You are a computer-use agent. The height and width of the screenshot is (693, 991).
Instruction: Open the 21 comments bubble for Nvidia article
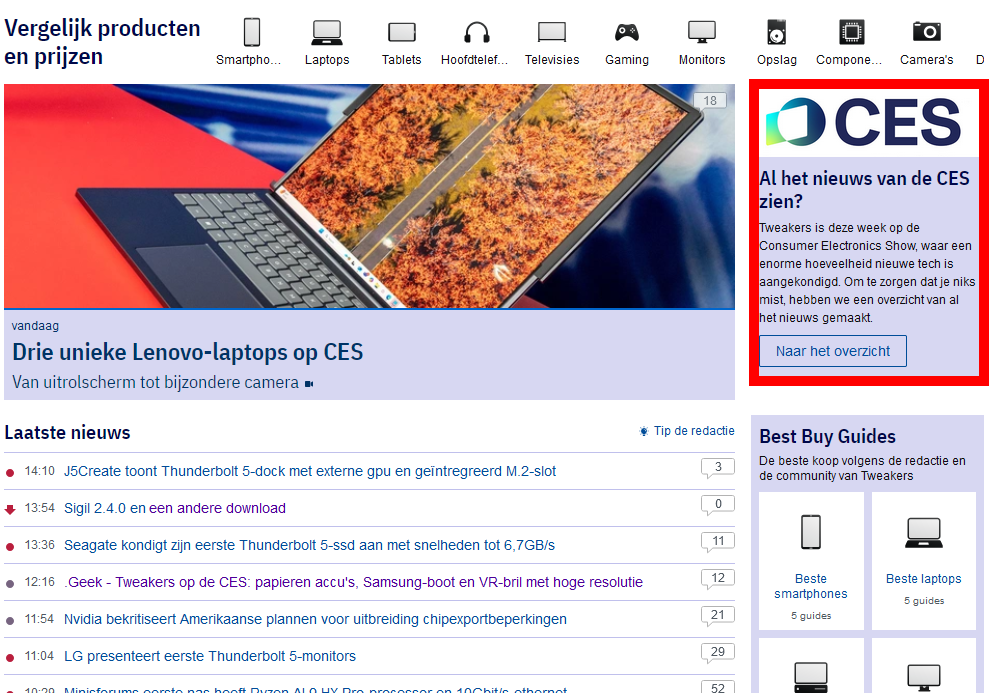pyautogui.click(x=718, y=616)
